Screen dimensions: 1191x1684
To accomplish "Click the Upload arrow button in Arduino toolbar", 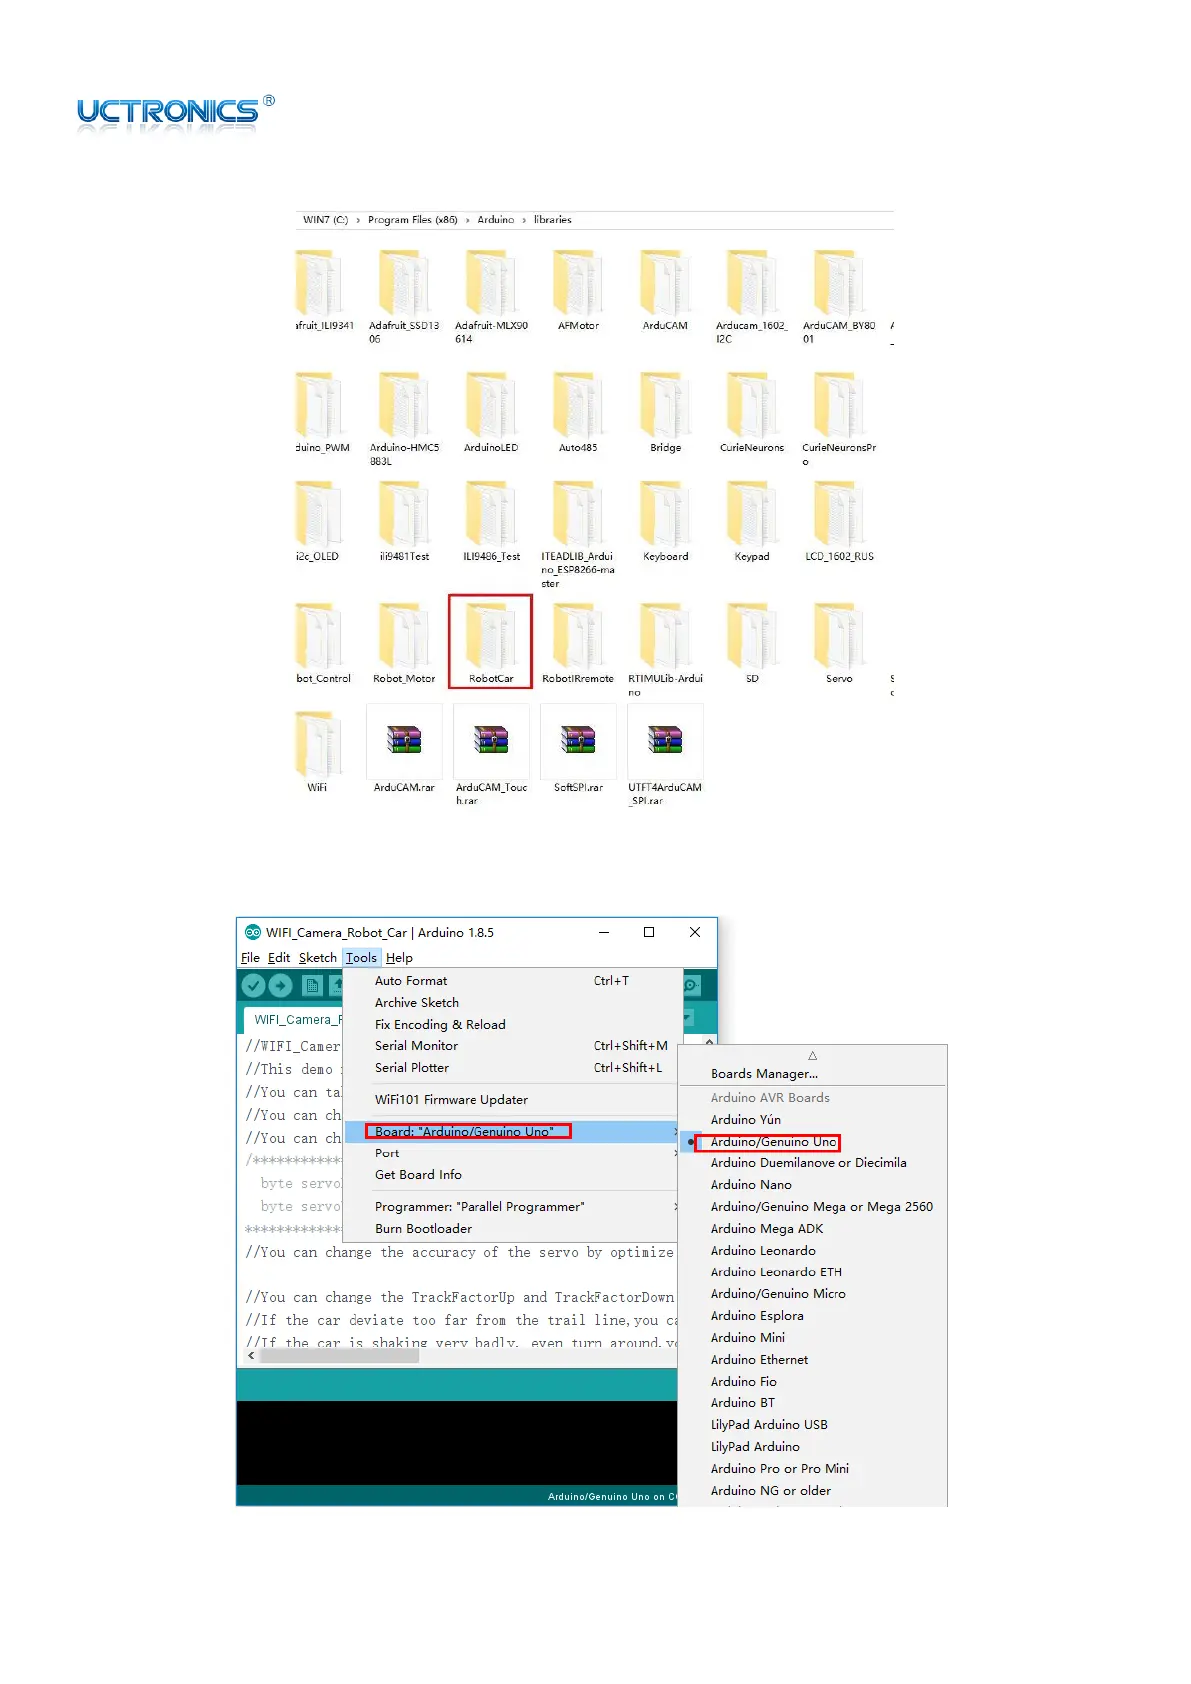I will [281, 986].
